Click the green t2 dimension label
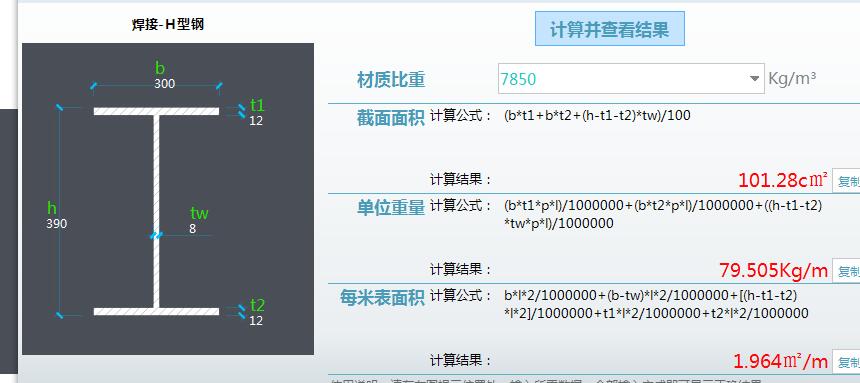Viewport: 860px width, 383px height. click(258, 305)
